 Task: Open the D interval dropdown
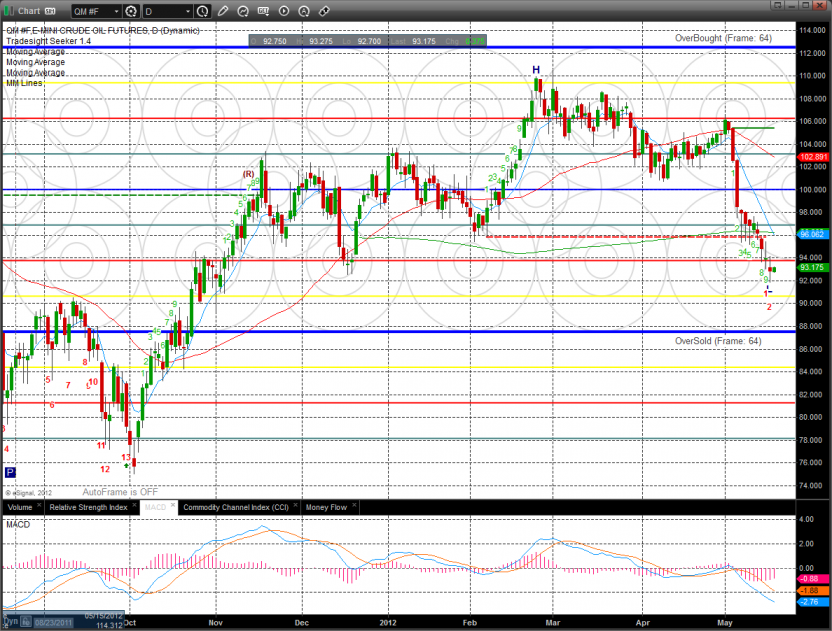click(165, 11)
